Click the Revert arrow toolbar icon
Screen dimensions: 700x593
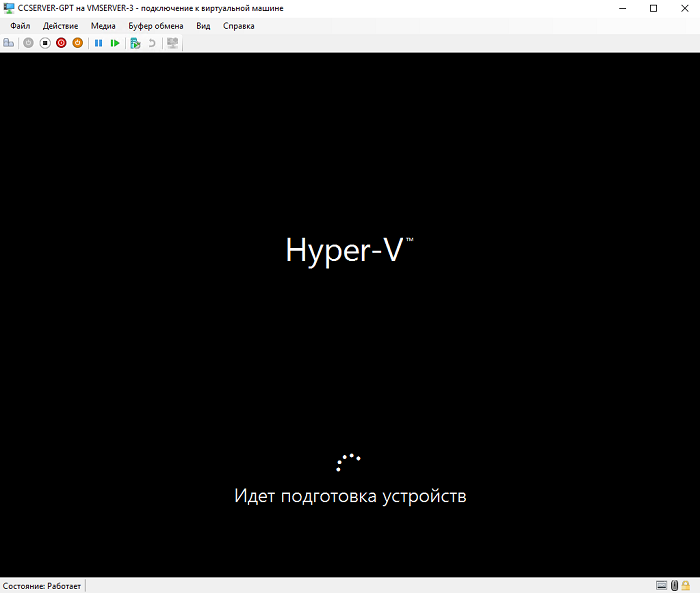point(152,43)
